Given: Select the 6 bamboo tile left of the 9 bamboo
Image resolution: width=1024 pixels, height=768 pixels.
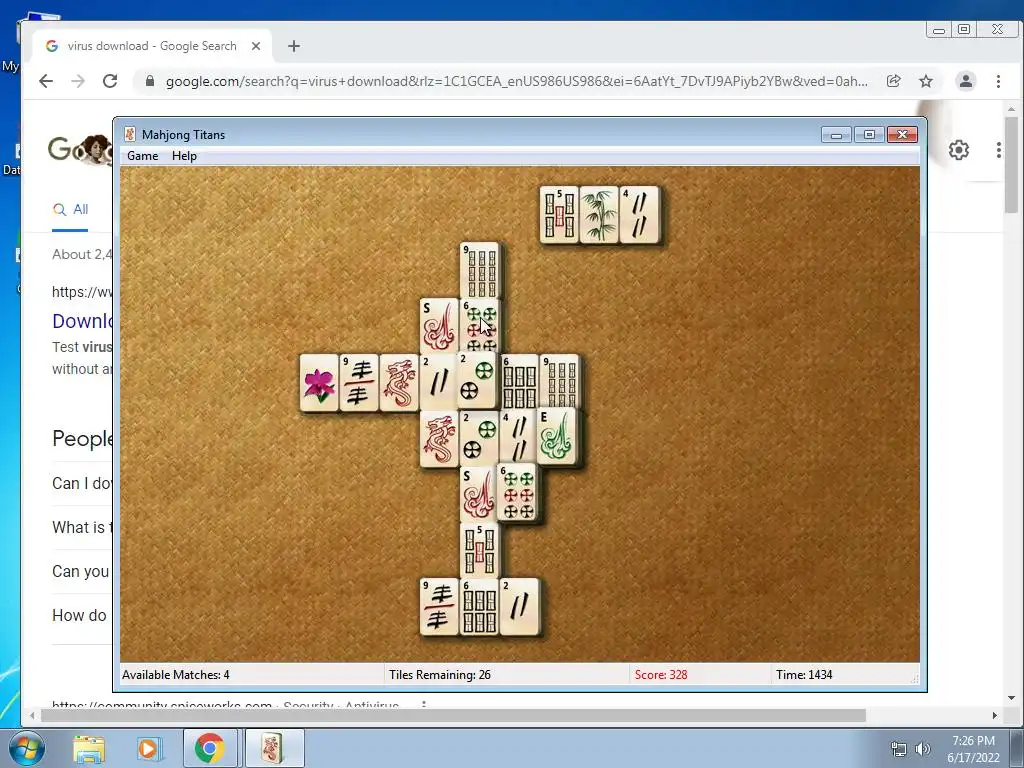Looking at the screenshot, I should tap(520, 383).
